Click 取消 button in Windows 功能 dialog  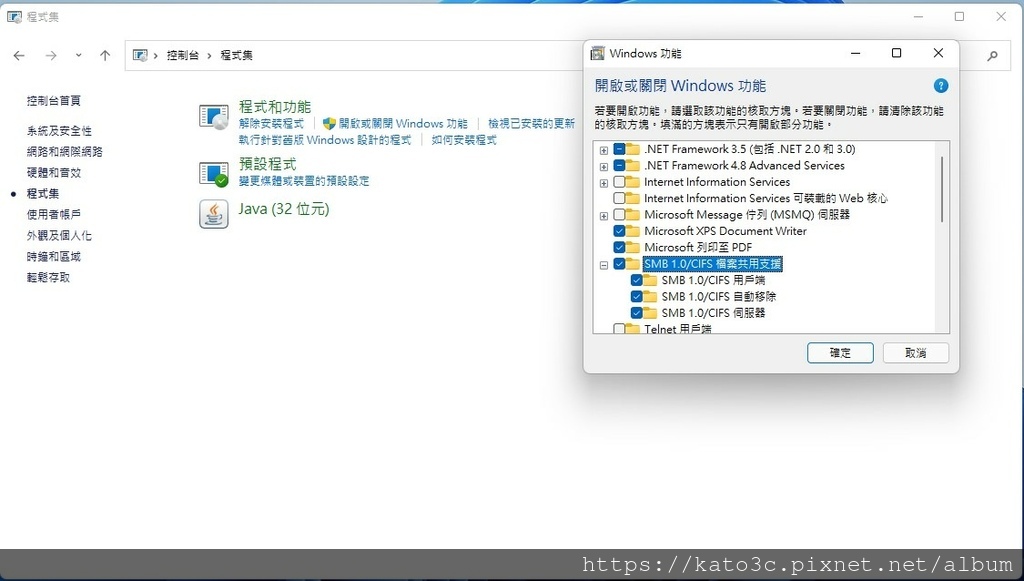[x=916, y=353]
